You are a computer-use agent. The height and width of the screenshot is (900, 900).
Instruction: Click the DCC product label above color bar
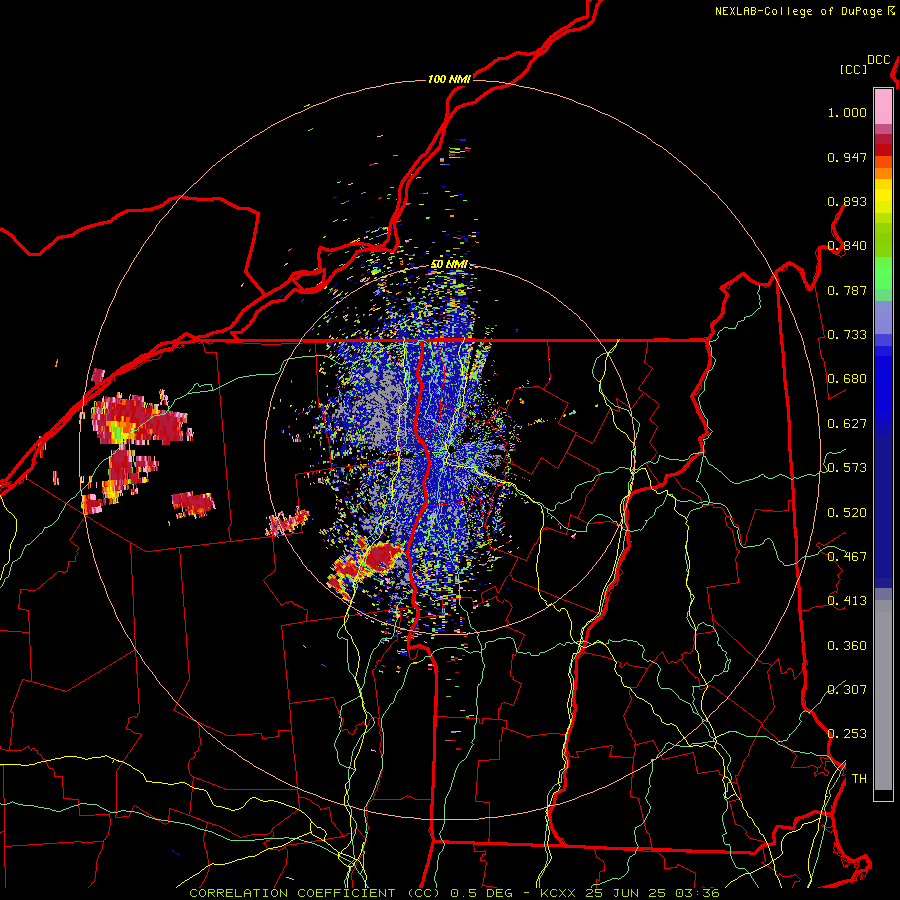[879, 59]
